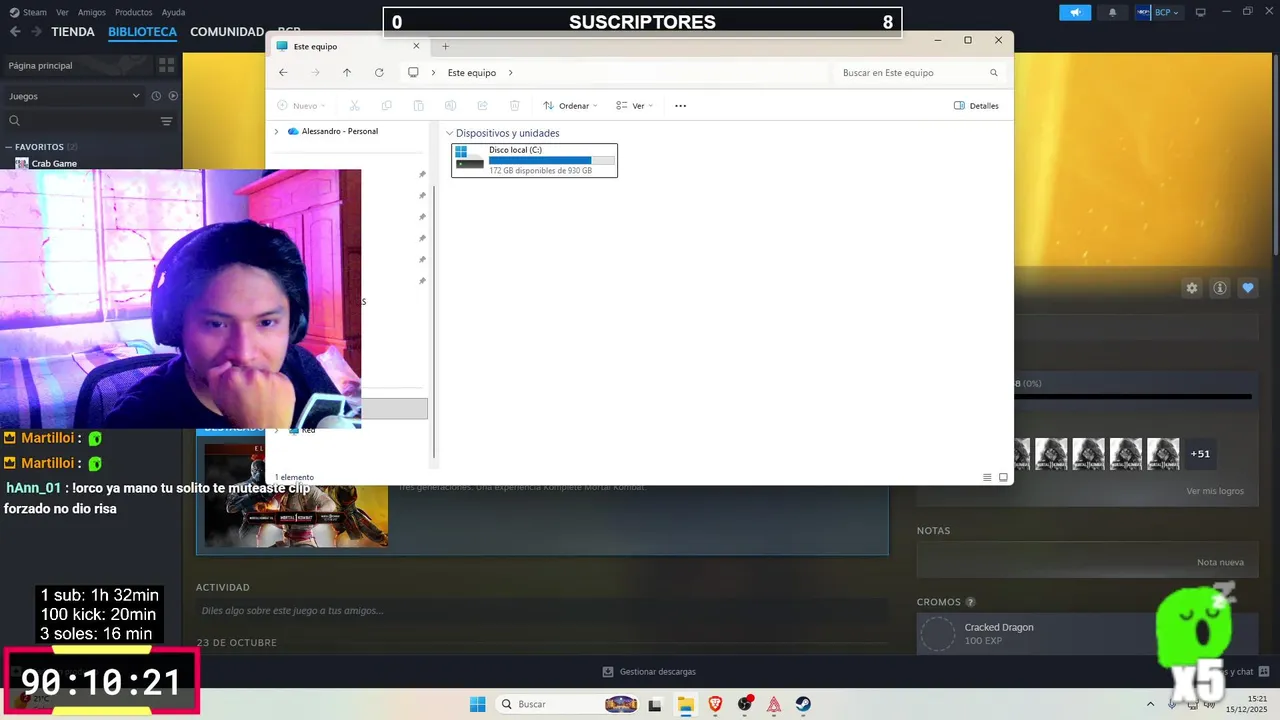Select the Disco local (C:) drive

(x=534, y=160)
